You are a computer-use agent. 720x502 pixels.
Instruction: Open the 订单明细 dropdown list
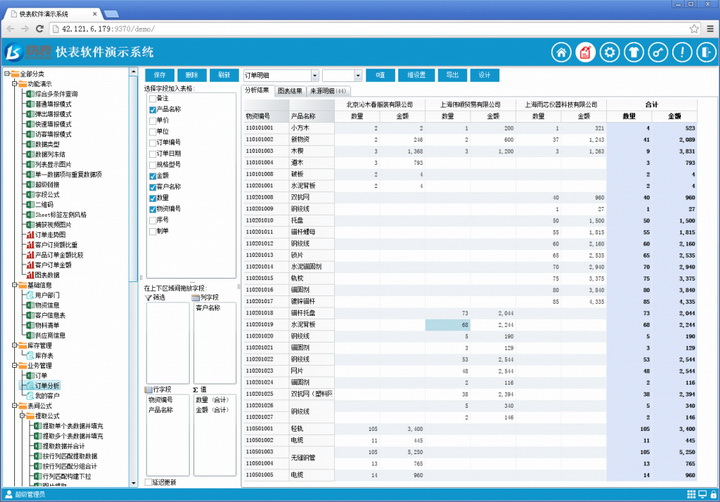(315, 75)
